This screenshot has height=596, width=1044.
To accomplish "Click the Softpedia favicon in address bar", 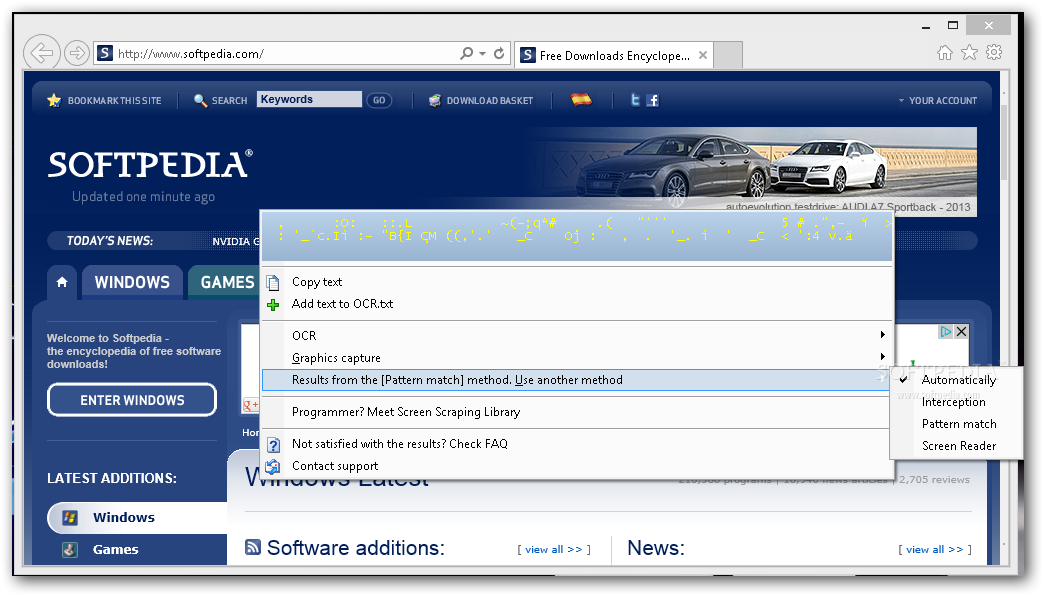I will click(105, 53).
